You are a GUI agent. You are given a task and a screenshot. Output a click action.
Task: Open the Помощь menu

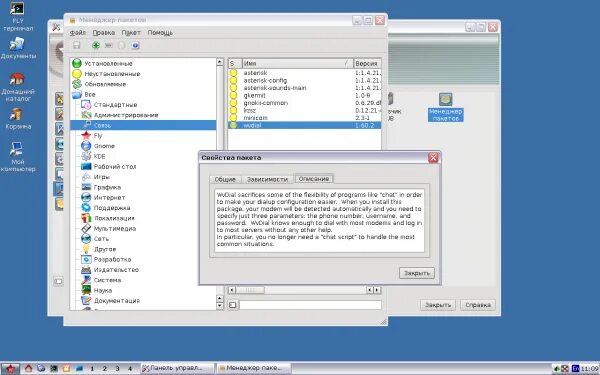pyautogui.click(x=160, y=33)
